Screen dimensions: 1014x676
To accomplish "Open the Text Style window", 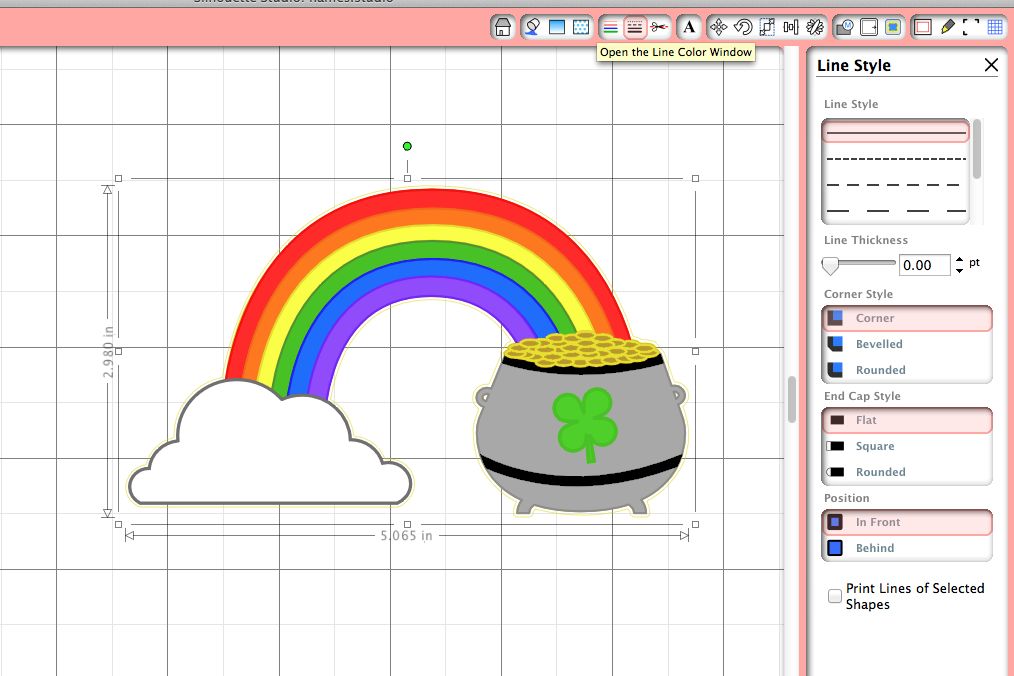I will [689, 27].
